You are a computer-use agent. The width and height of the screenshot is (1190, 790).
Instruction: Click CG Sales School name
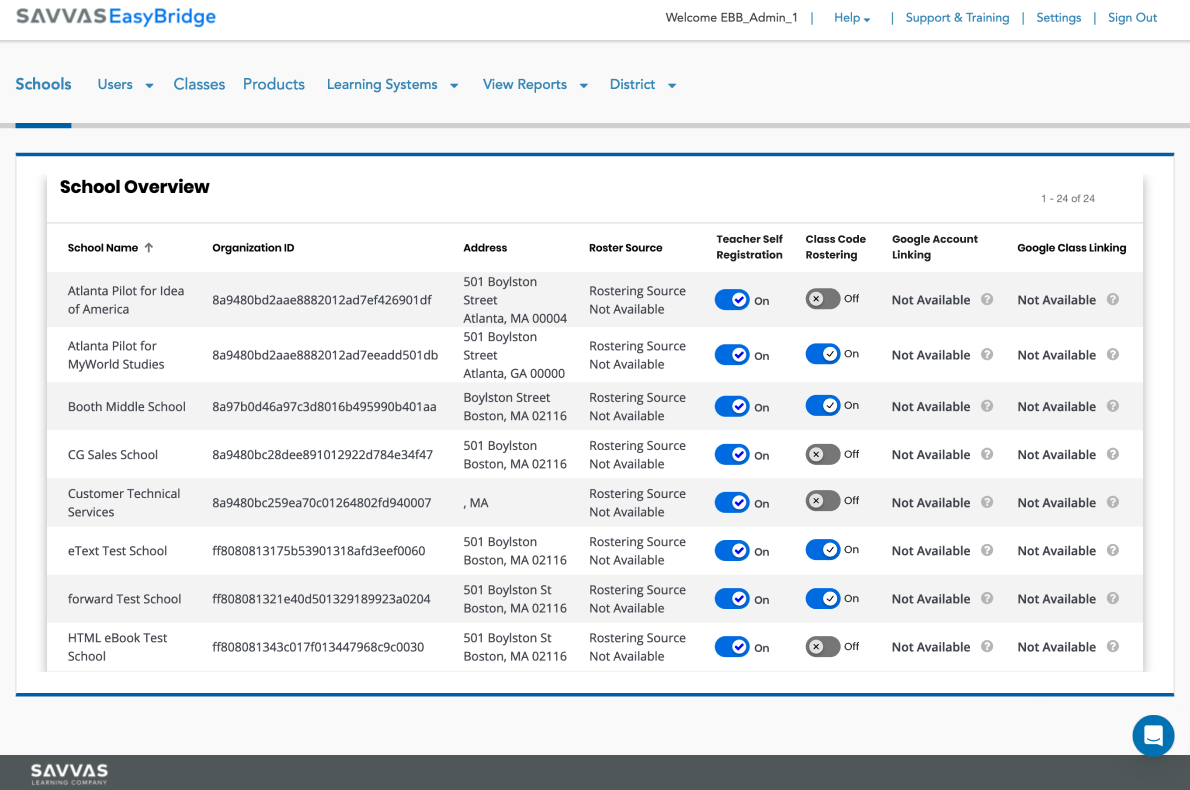click(113, 455)
